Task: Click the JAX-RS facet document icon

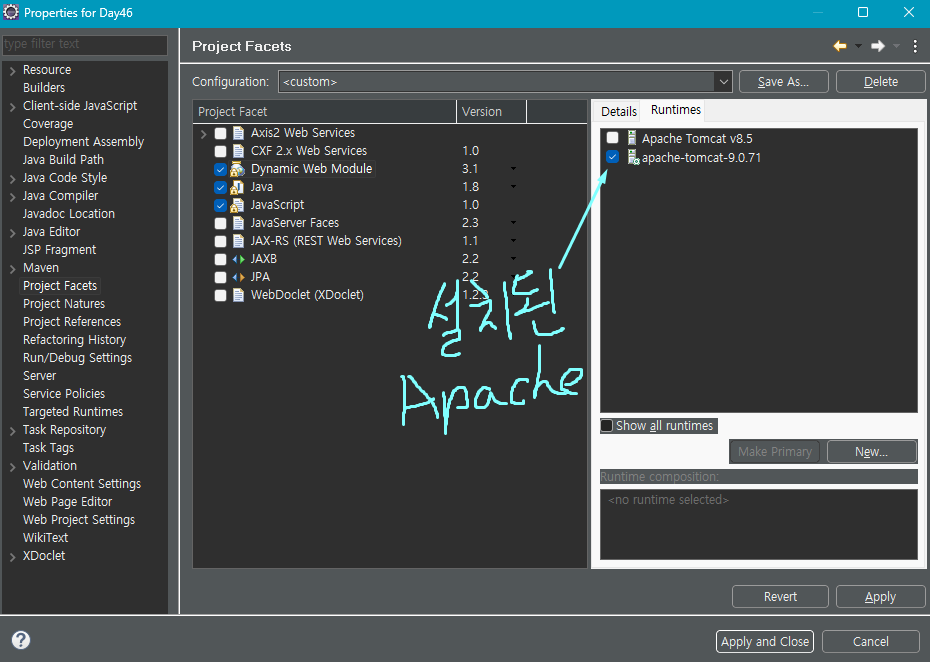Action: click(x=238, y=241)
